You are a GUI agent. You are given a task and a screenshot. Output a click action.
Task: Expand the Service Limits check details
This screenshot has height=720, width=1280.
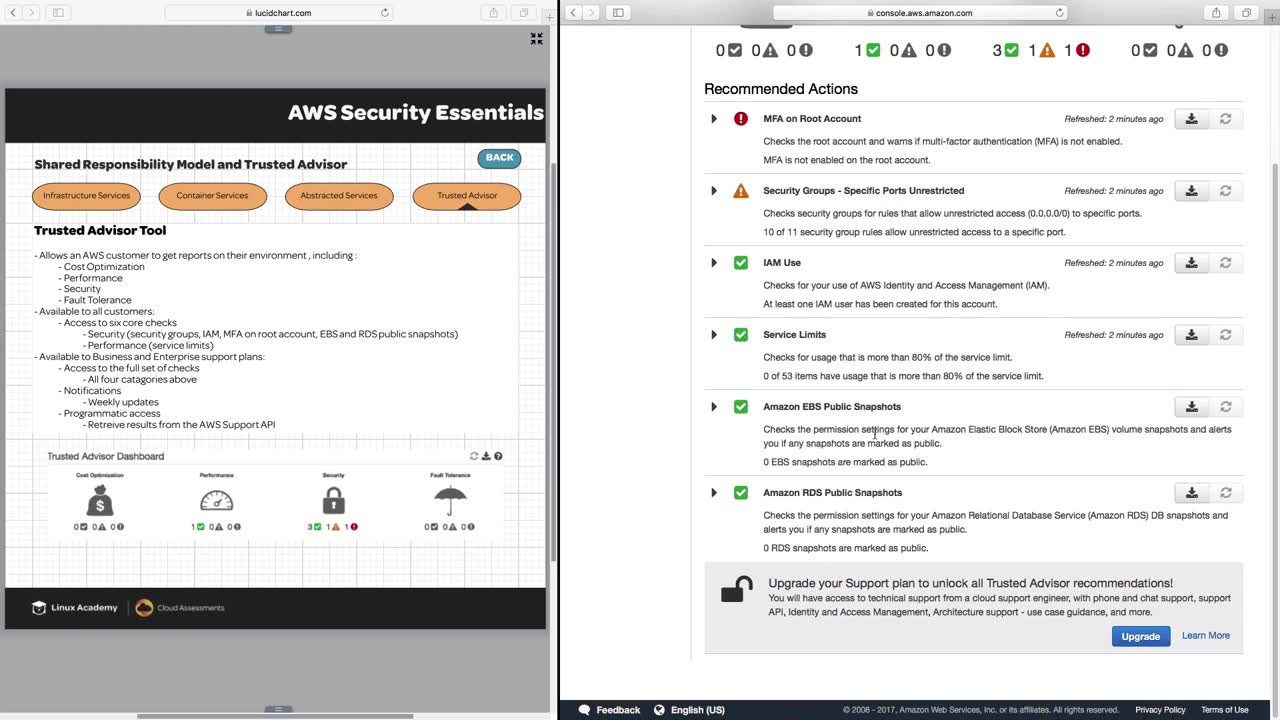(714, 335)
